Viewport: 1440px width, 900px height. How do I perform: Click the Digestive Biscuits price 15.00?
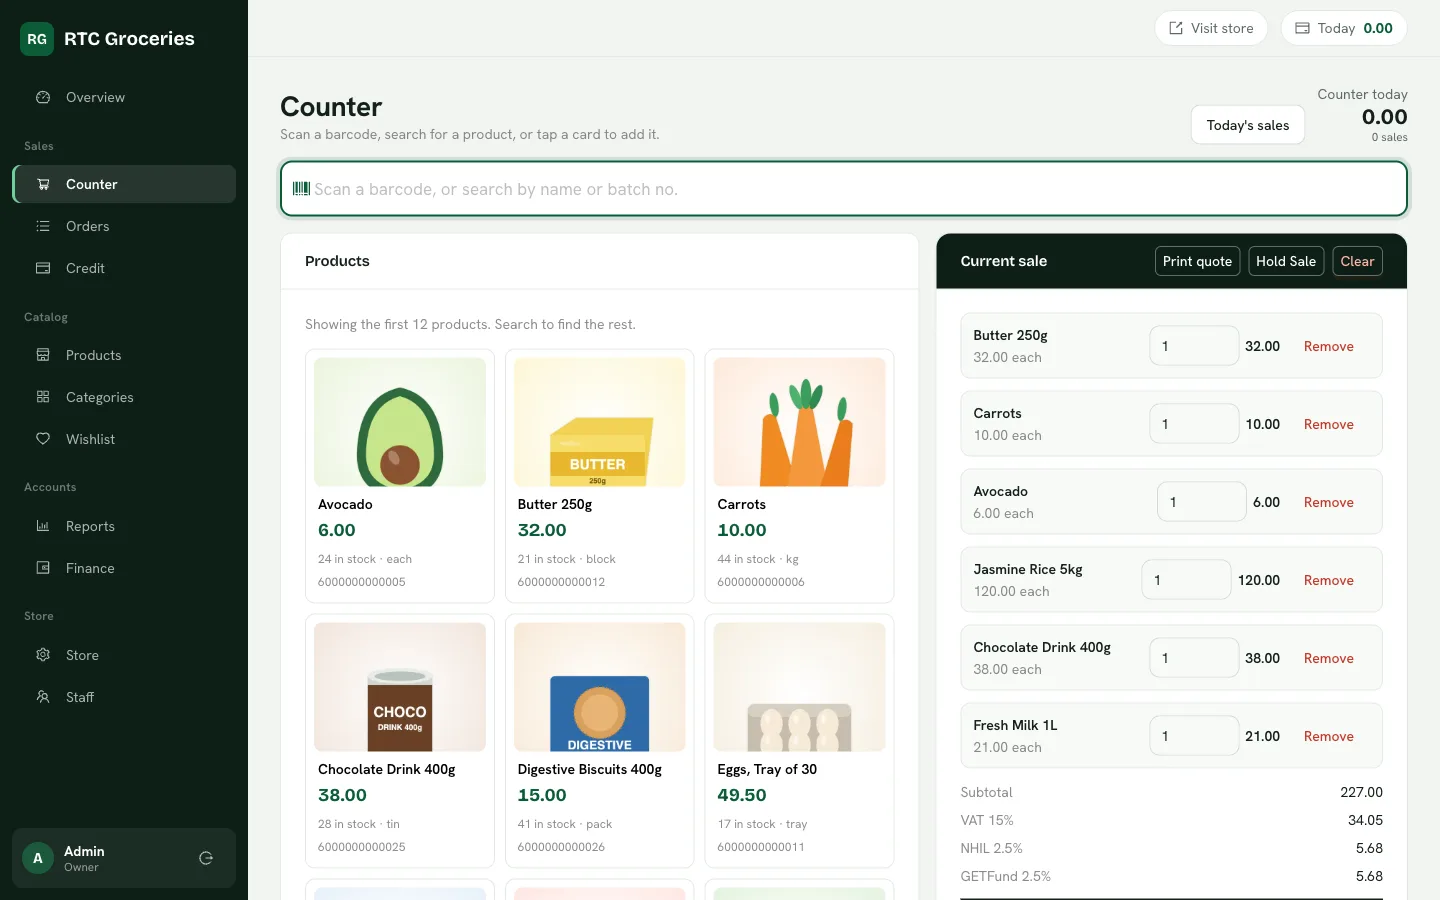(x=542, y=795)
